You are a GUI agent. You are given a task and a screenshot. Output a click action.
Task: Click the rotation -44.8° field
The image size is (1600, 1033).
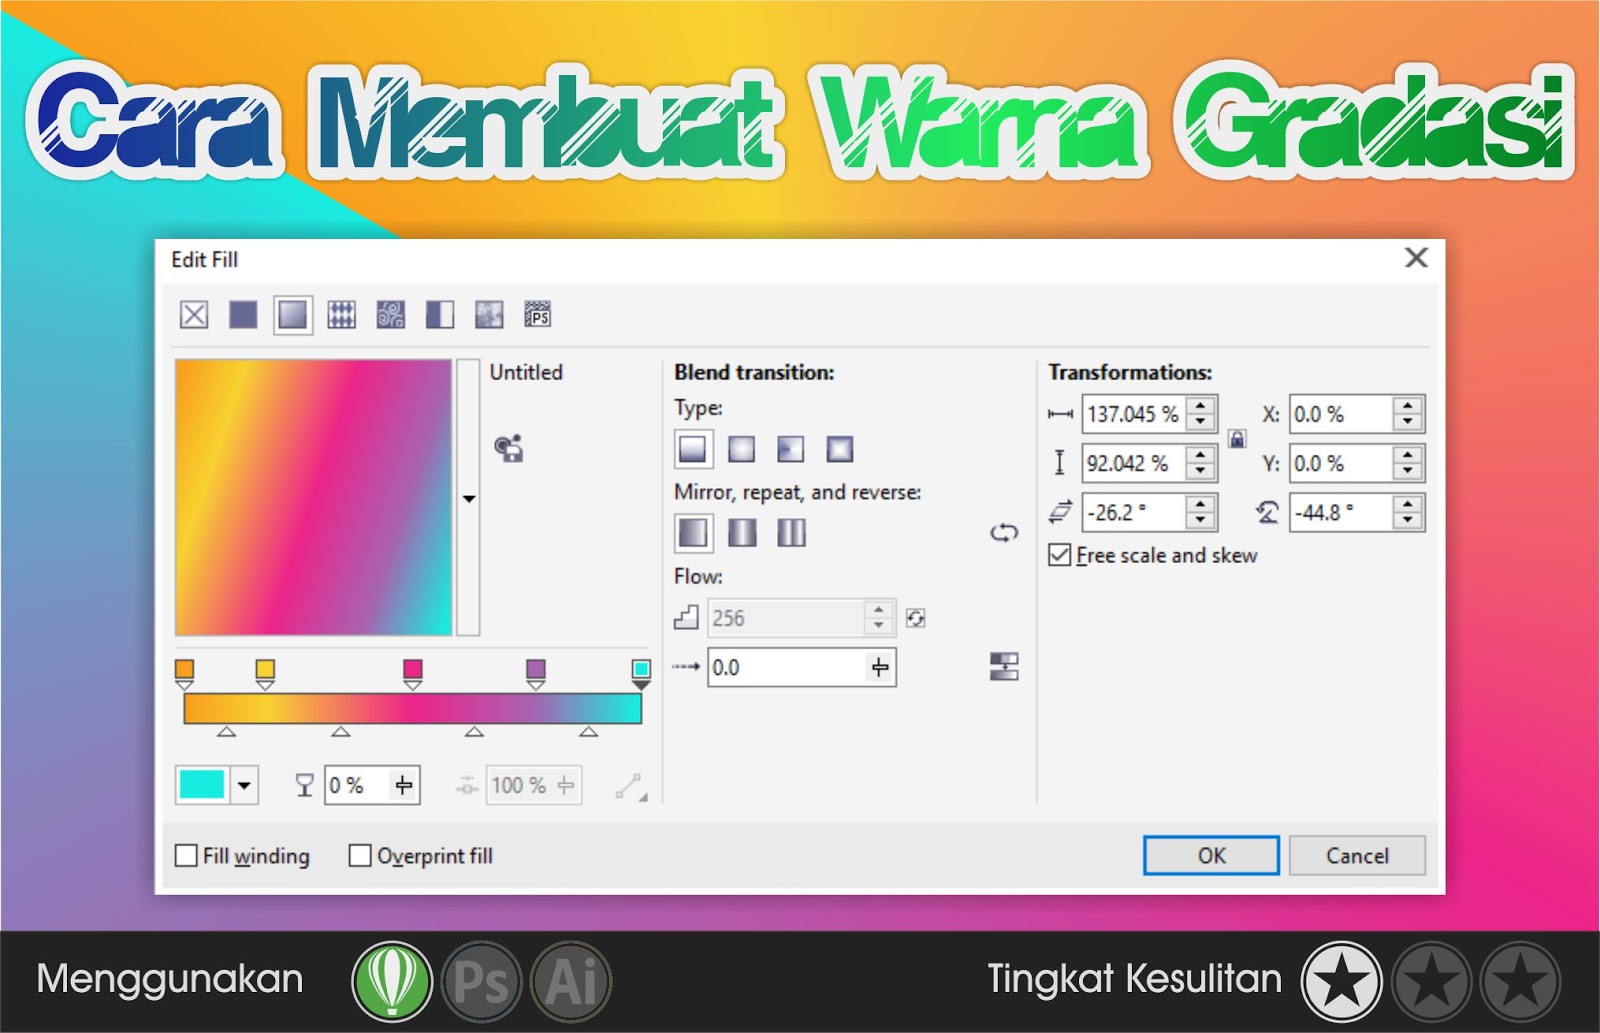pos(1341,512)
